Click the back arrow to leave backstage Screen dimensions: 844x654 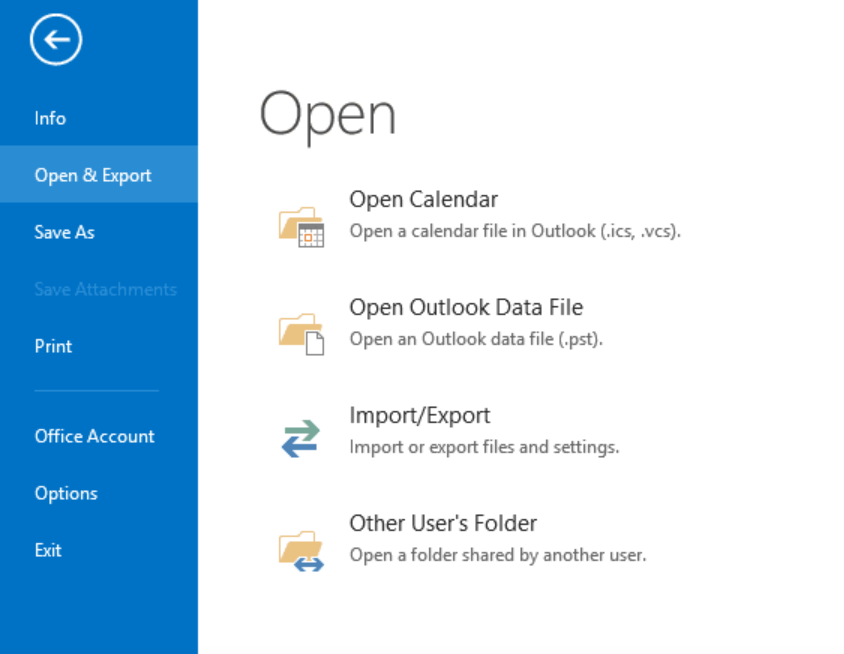click(x=56, y=40)
